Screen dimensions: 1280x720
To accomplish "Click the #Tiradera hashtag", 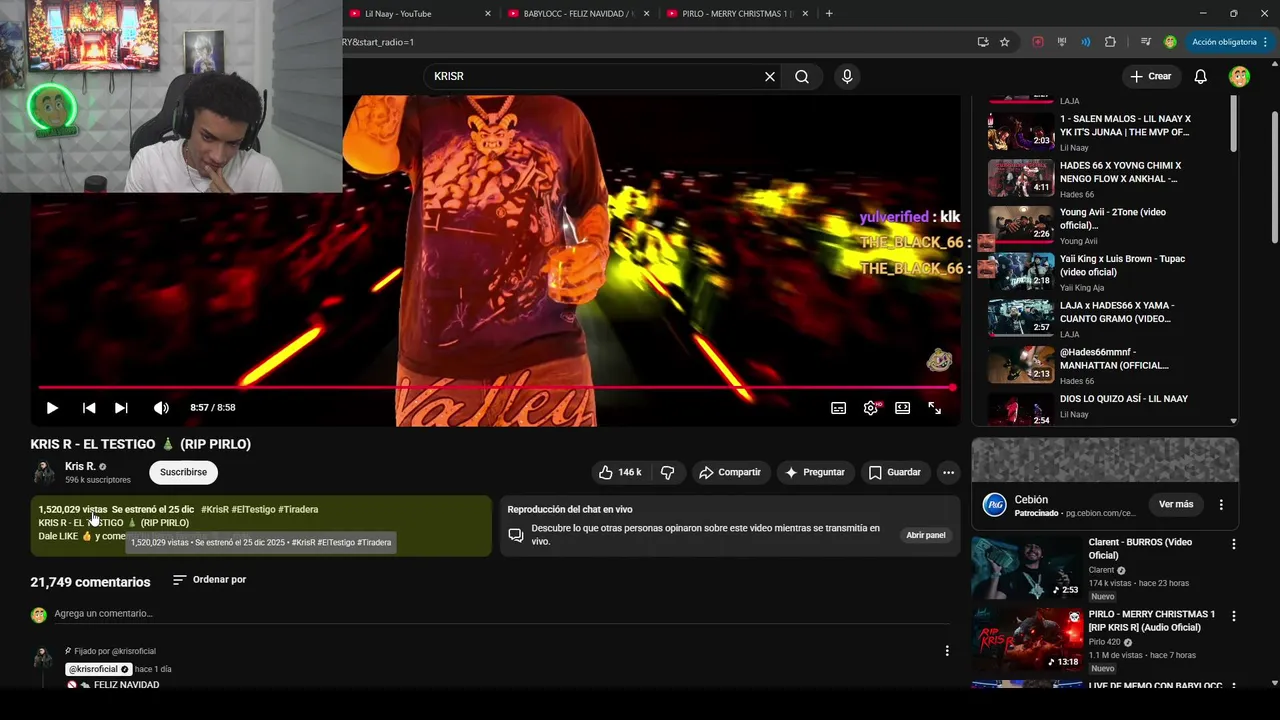I will (298, 509).
